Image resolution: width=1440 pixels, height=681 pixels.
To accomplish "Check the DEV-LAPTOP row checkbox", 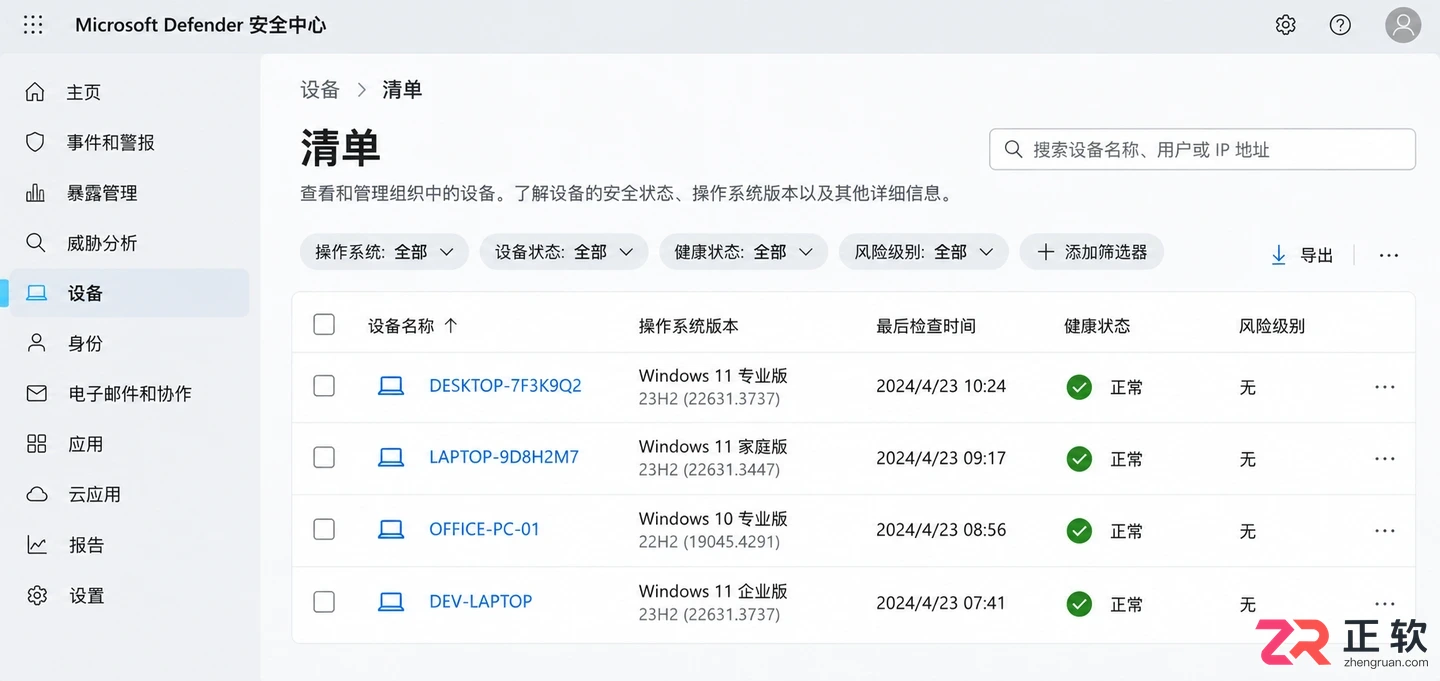I will pyautogui.click(x=324, y=602).
